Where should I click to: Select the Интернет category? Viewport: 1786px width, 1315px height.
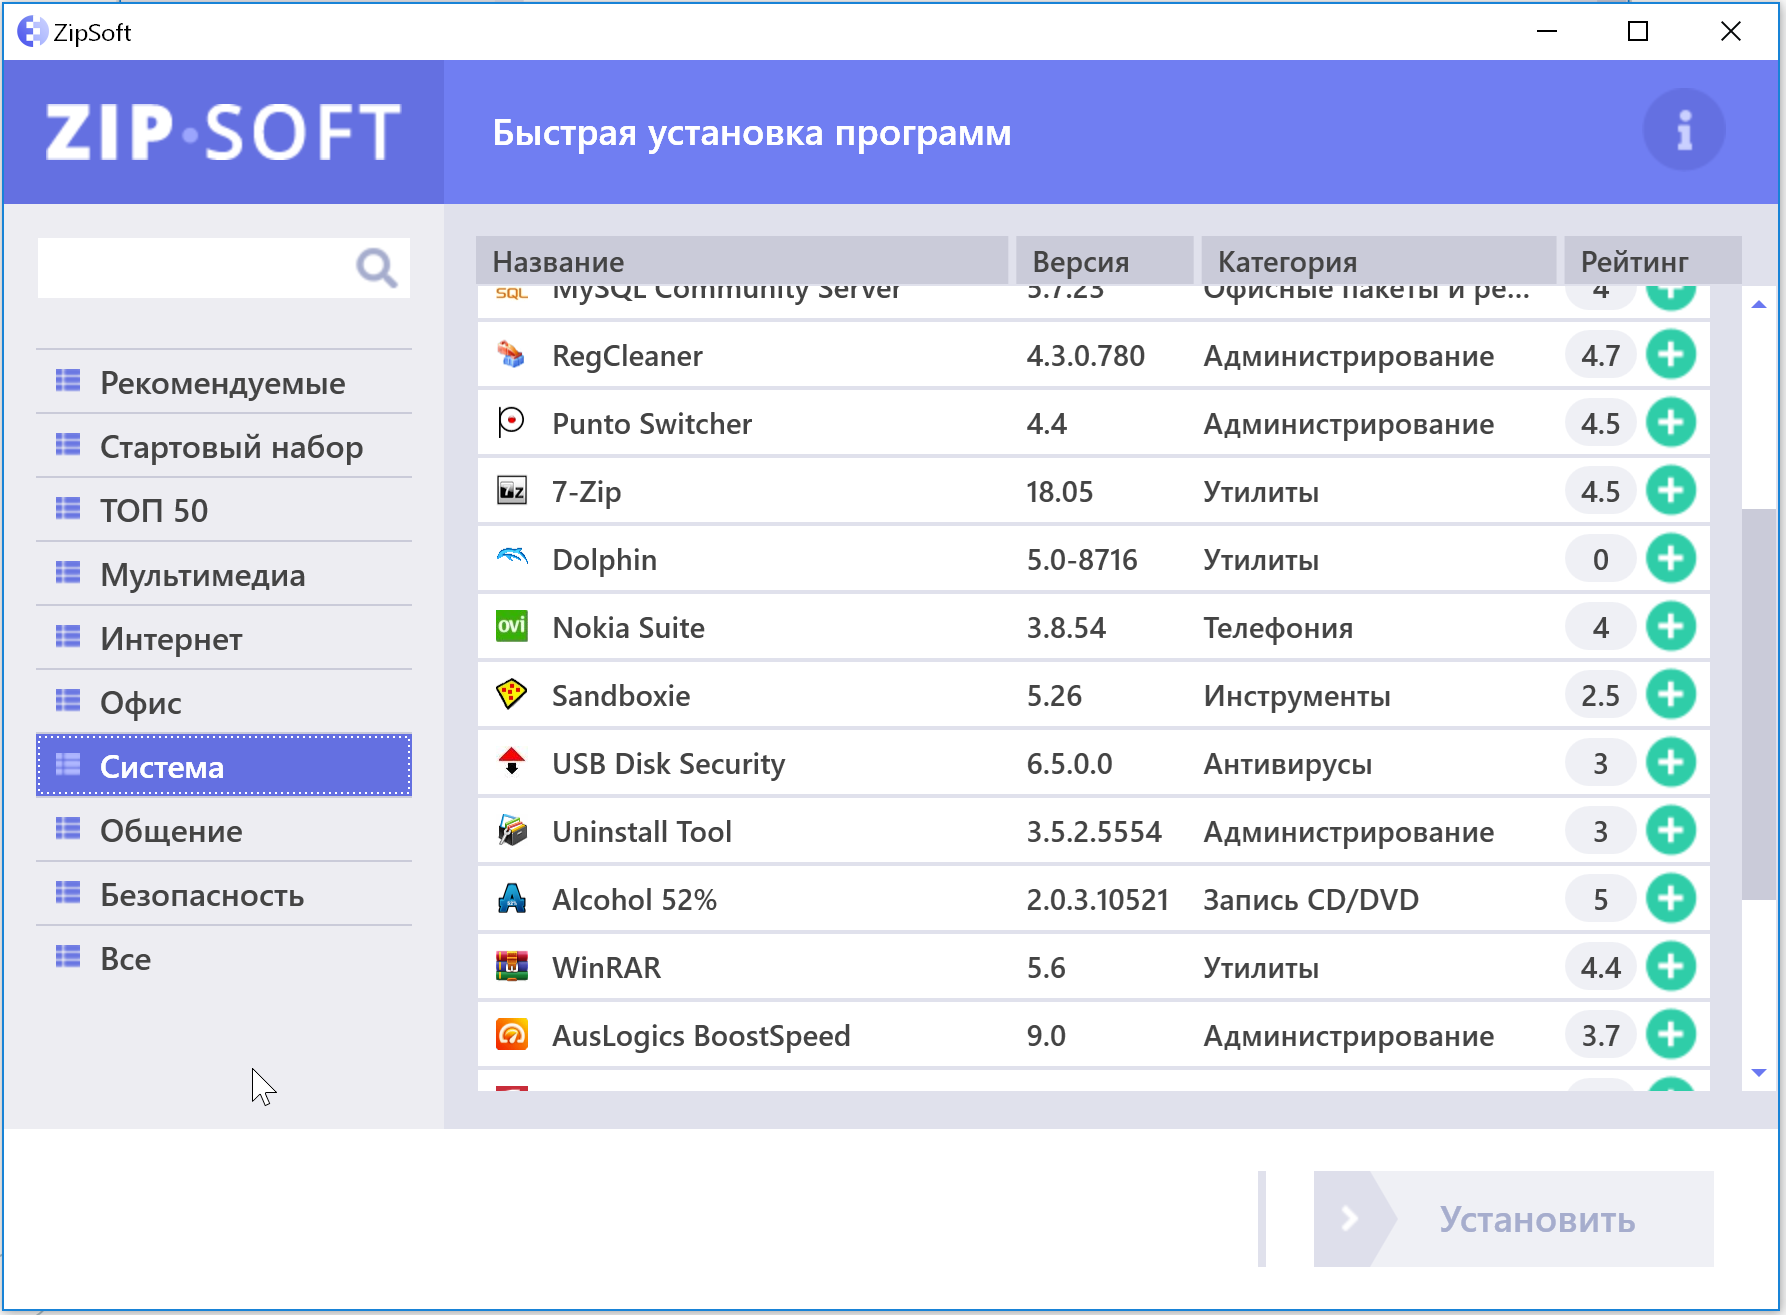tap(224, 638)
